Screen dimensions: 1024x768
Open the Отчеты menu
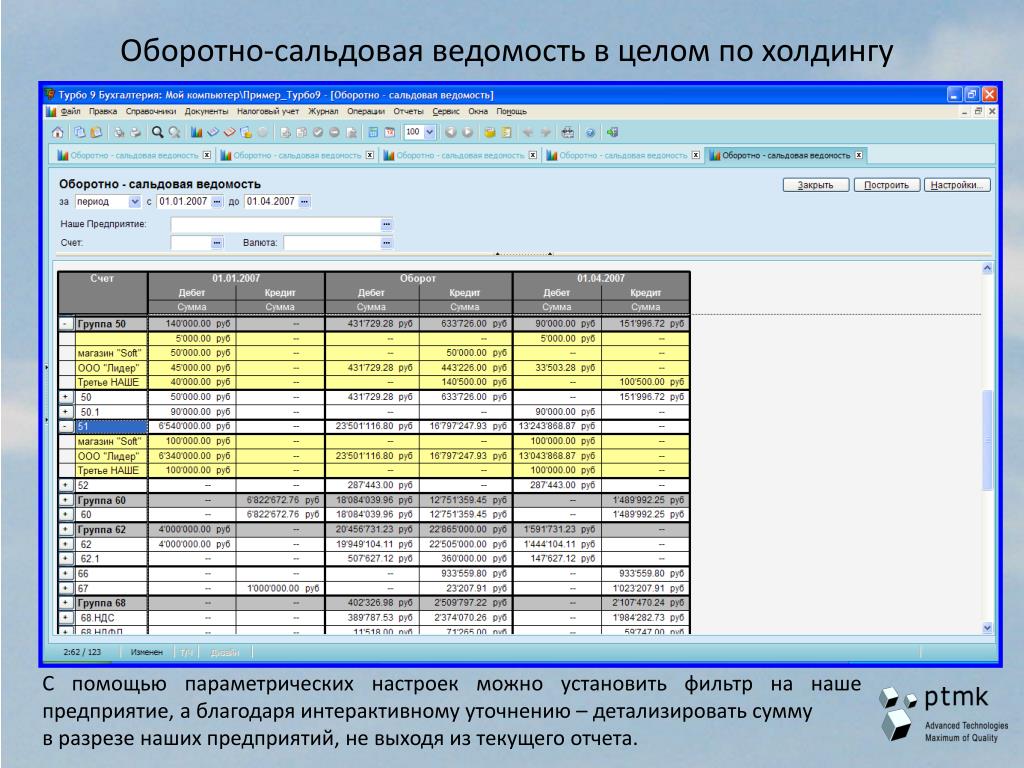pyautogui.click(x=408, y=112)
